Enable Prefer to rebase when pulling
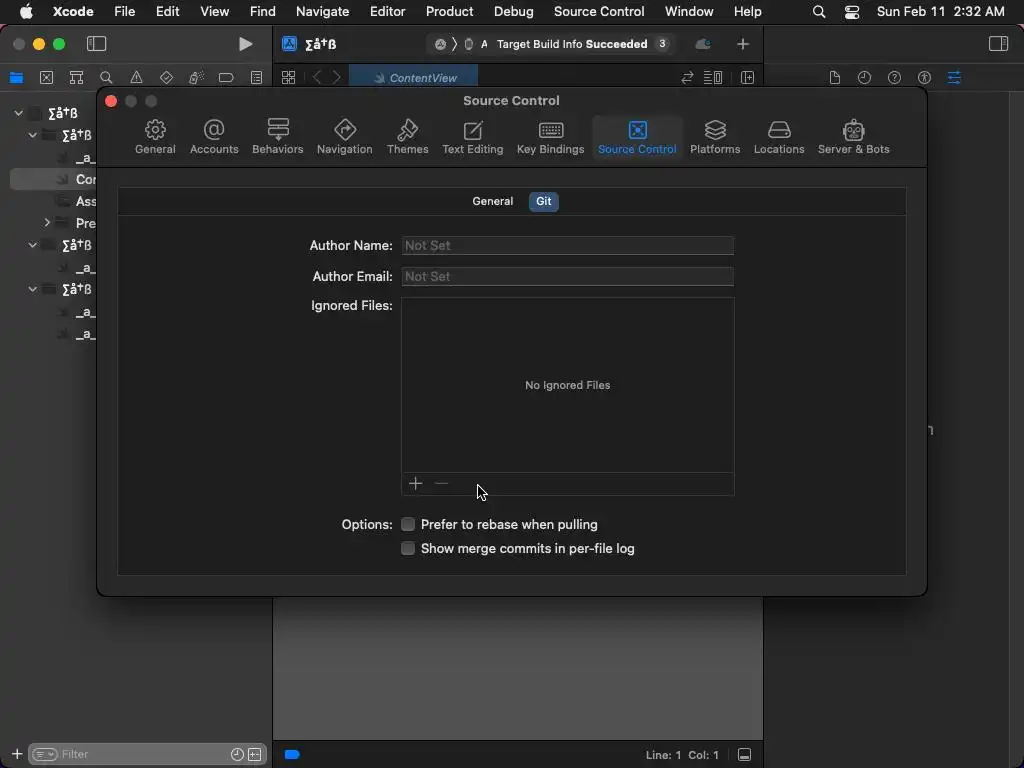1024x768 pixels. (408, 524)
